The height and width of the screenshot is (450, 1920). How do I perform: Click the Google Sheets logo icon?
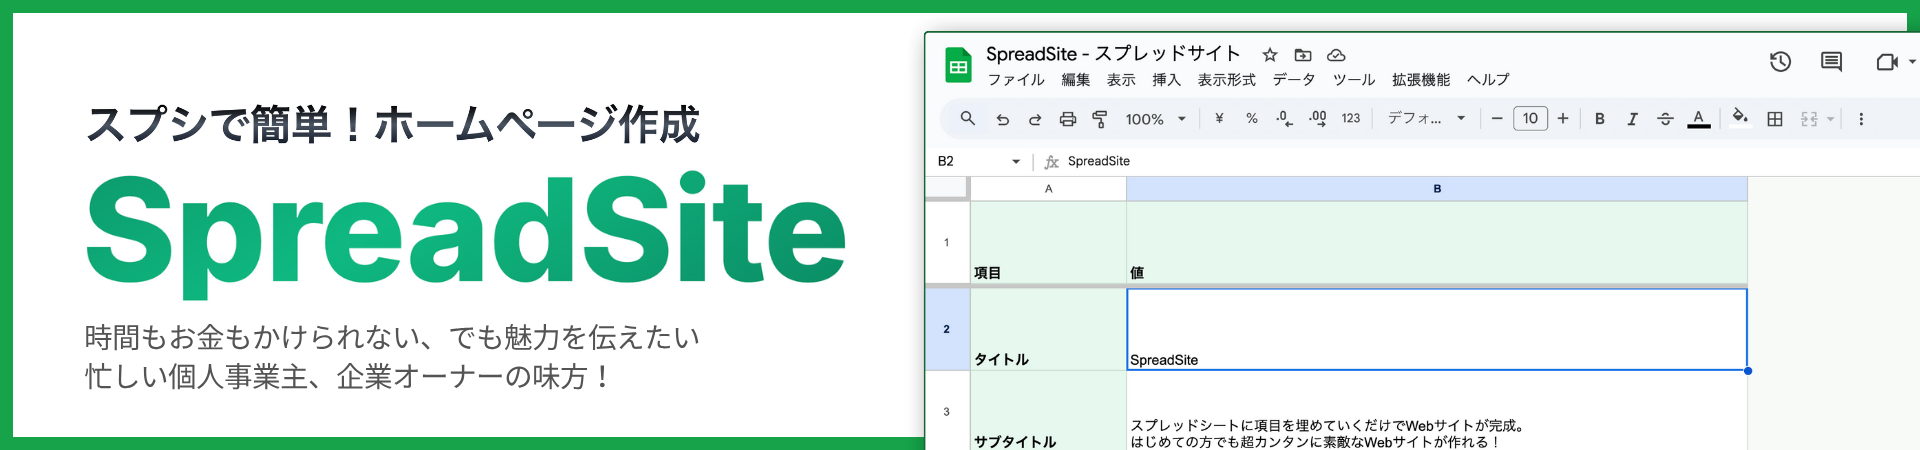coord(958,65)
